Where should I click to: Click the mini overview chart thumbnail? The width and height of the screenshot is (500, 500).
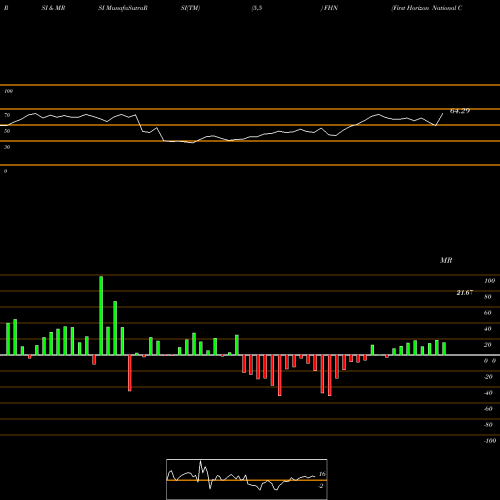coord(247,479)
